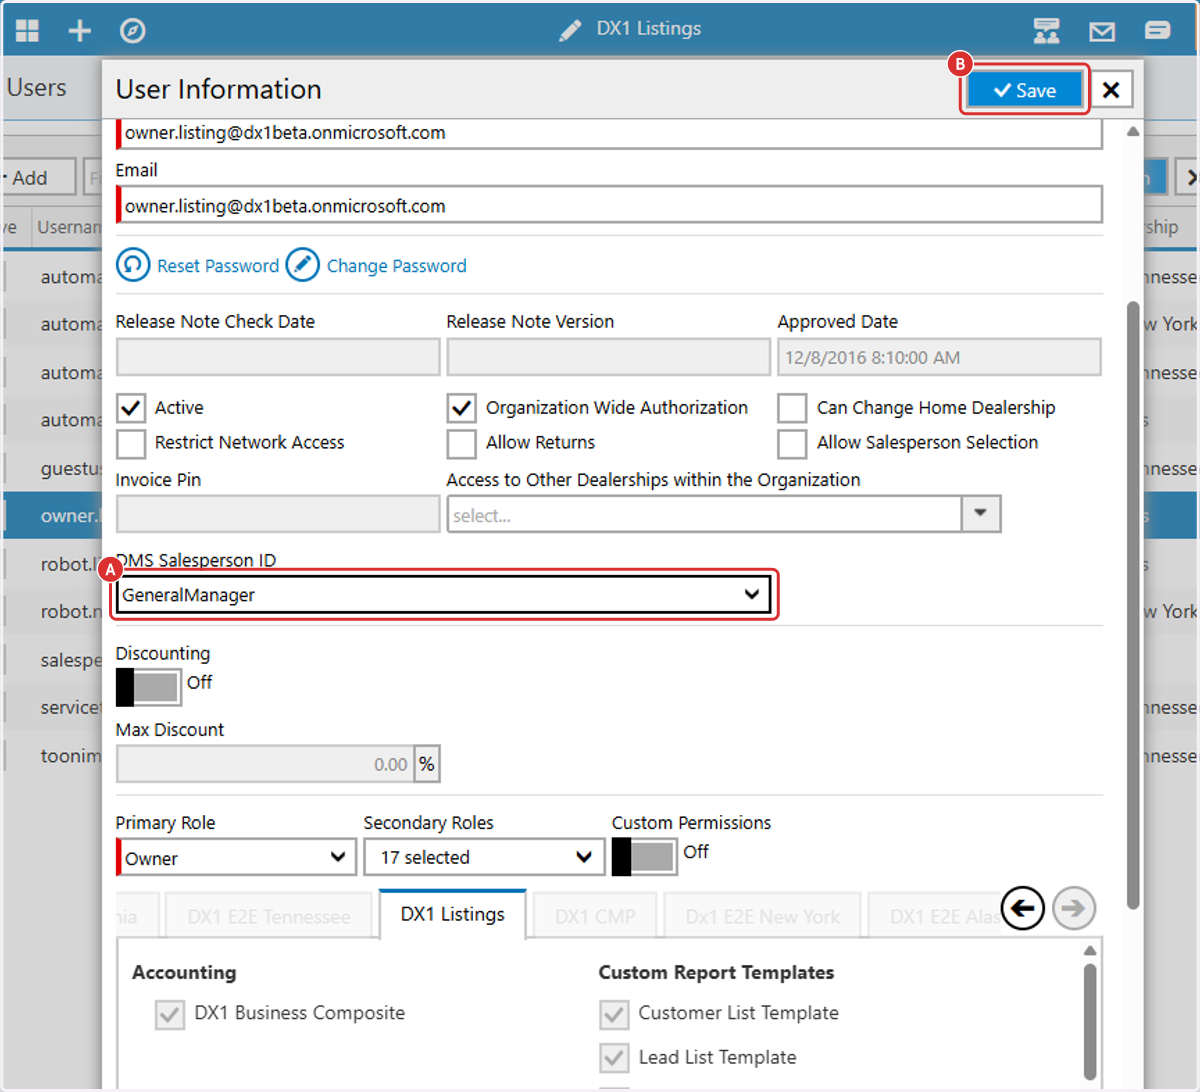Image resolution: width=1200 pixels, height=1092 pixels.
Task: Enable the Allow Returns checkbox
Action: tap(461, 443)
